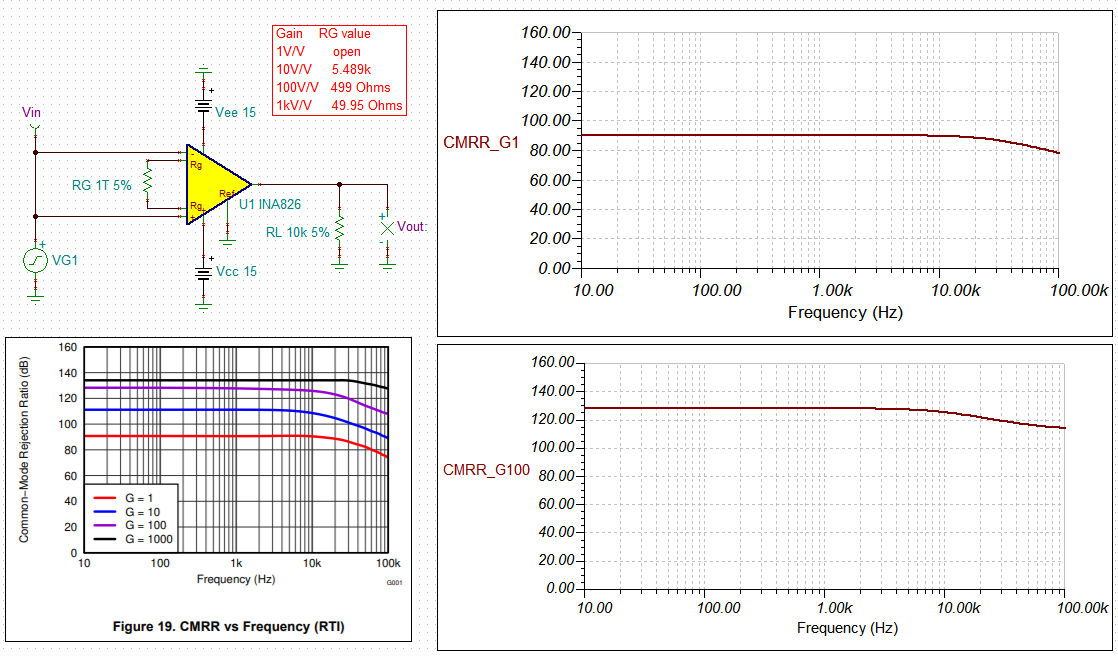Click the 'Vee 15' supply label

pyautogui.click(x=235, y=113)
